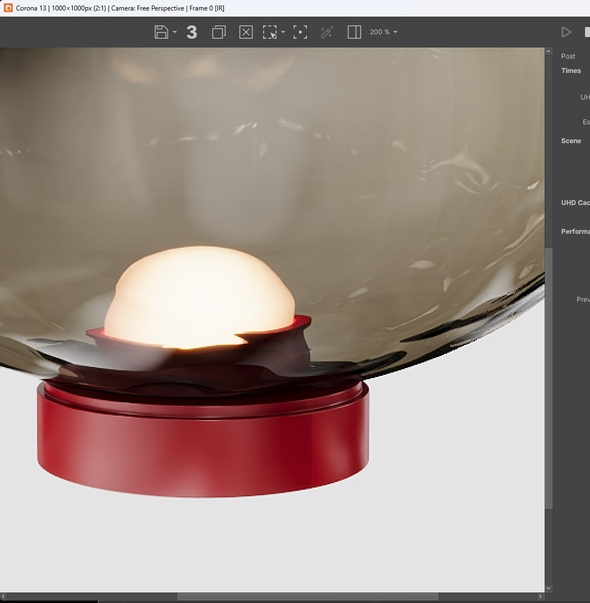Click the 3ds Max '3' button

click(192, 32)
